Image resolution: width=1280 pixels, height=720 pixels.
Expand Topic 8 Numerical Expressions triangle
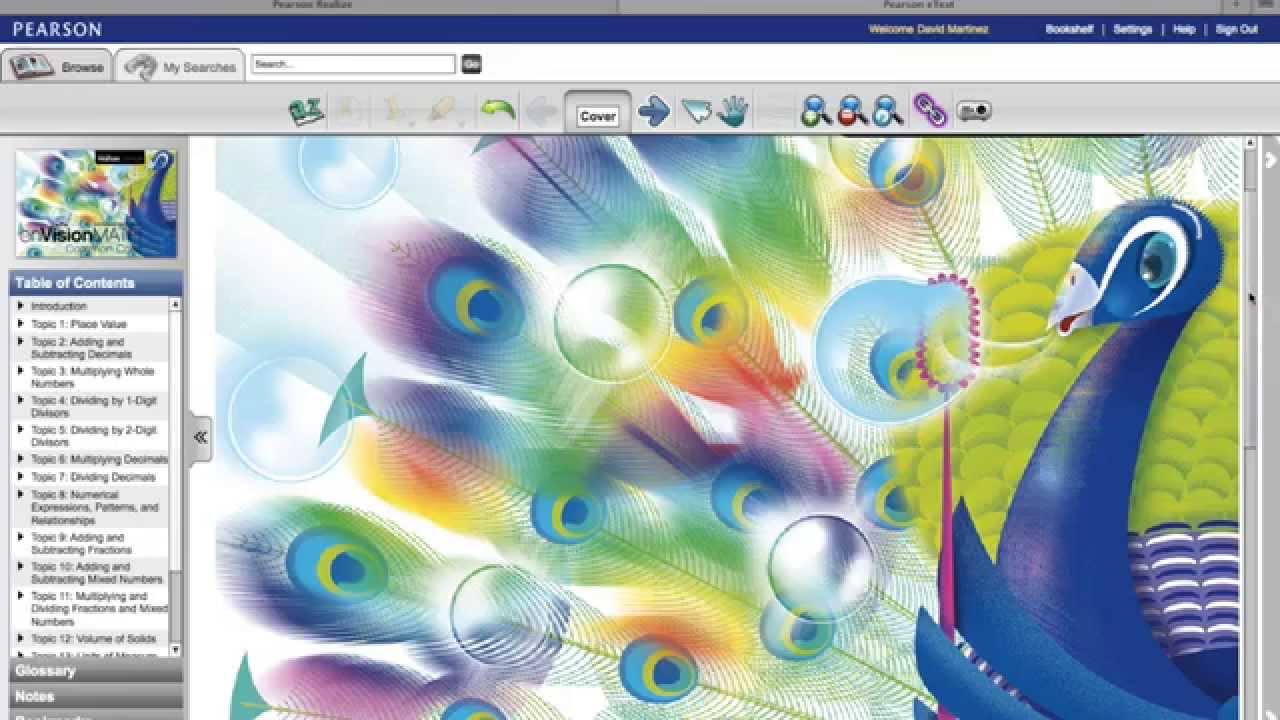click(x=20, y=494)
